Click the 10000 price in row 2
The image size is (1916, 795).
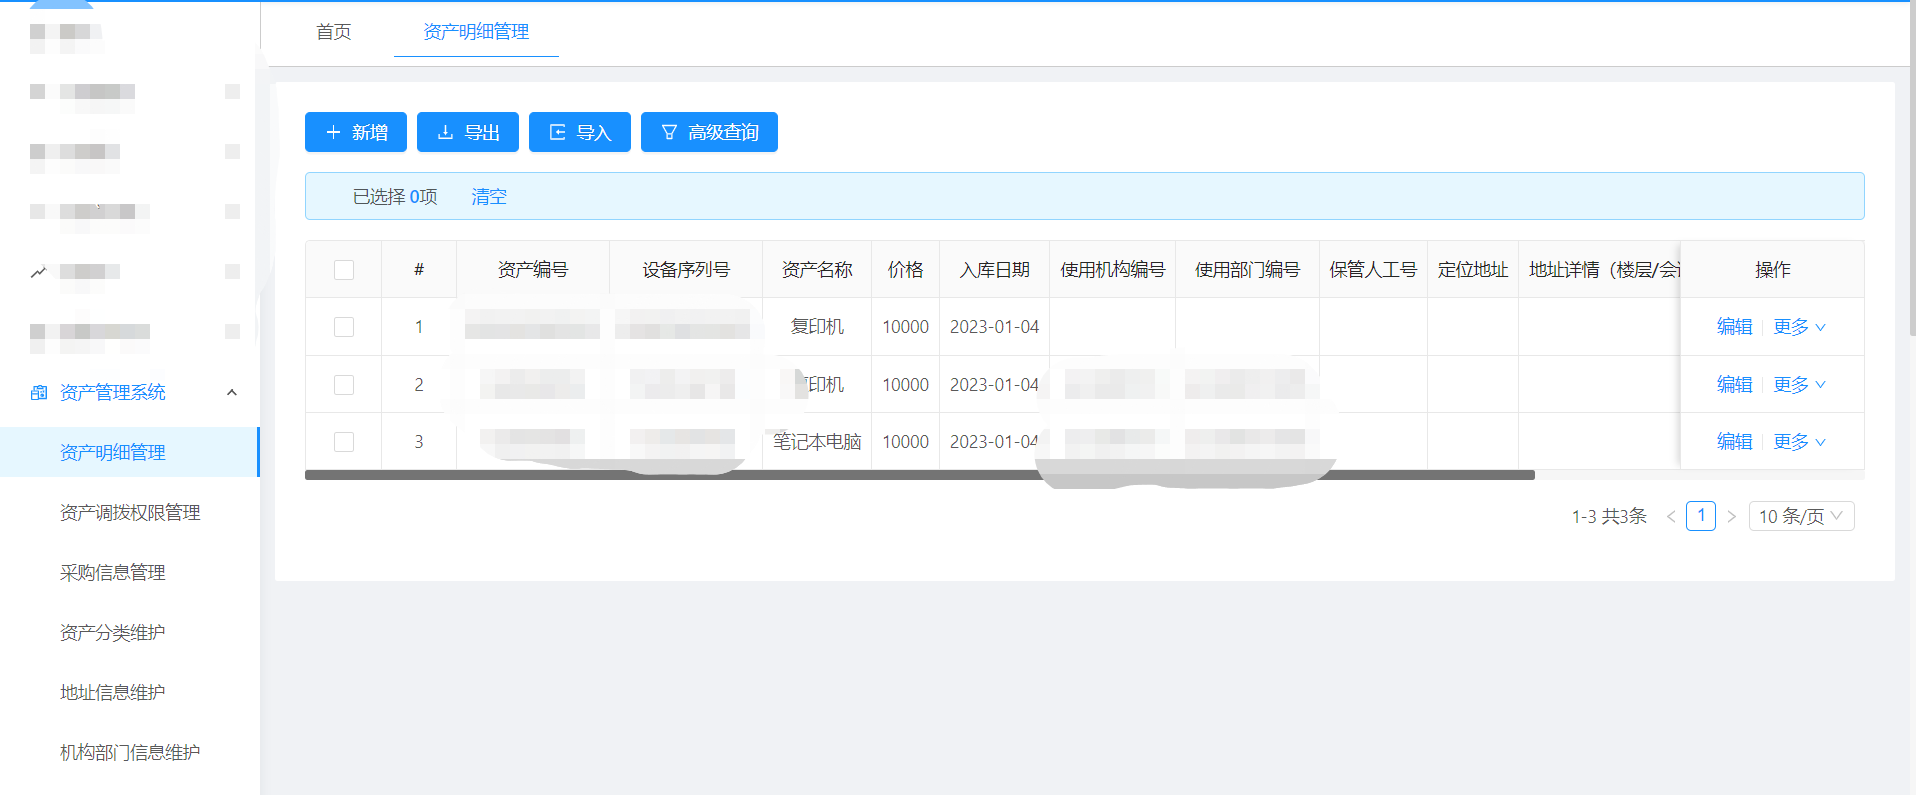click(x=906, y=385)
